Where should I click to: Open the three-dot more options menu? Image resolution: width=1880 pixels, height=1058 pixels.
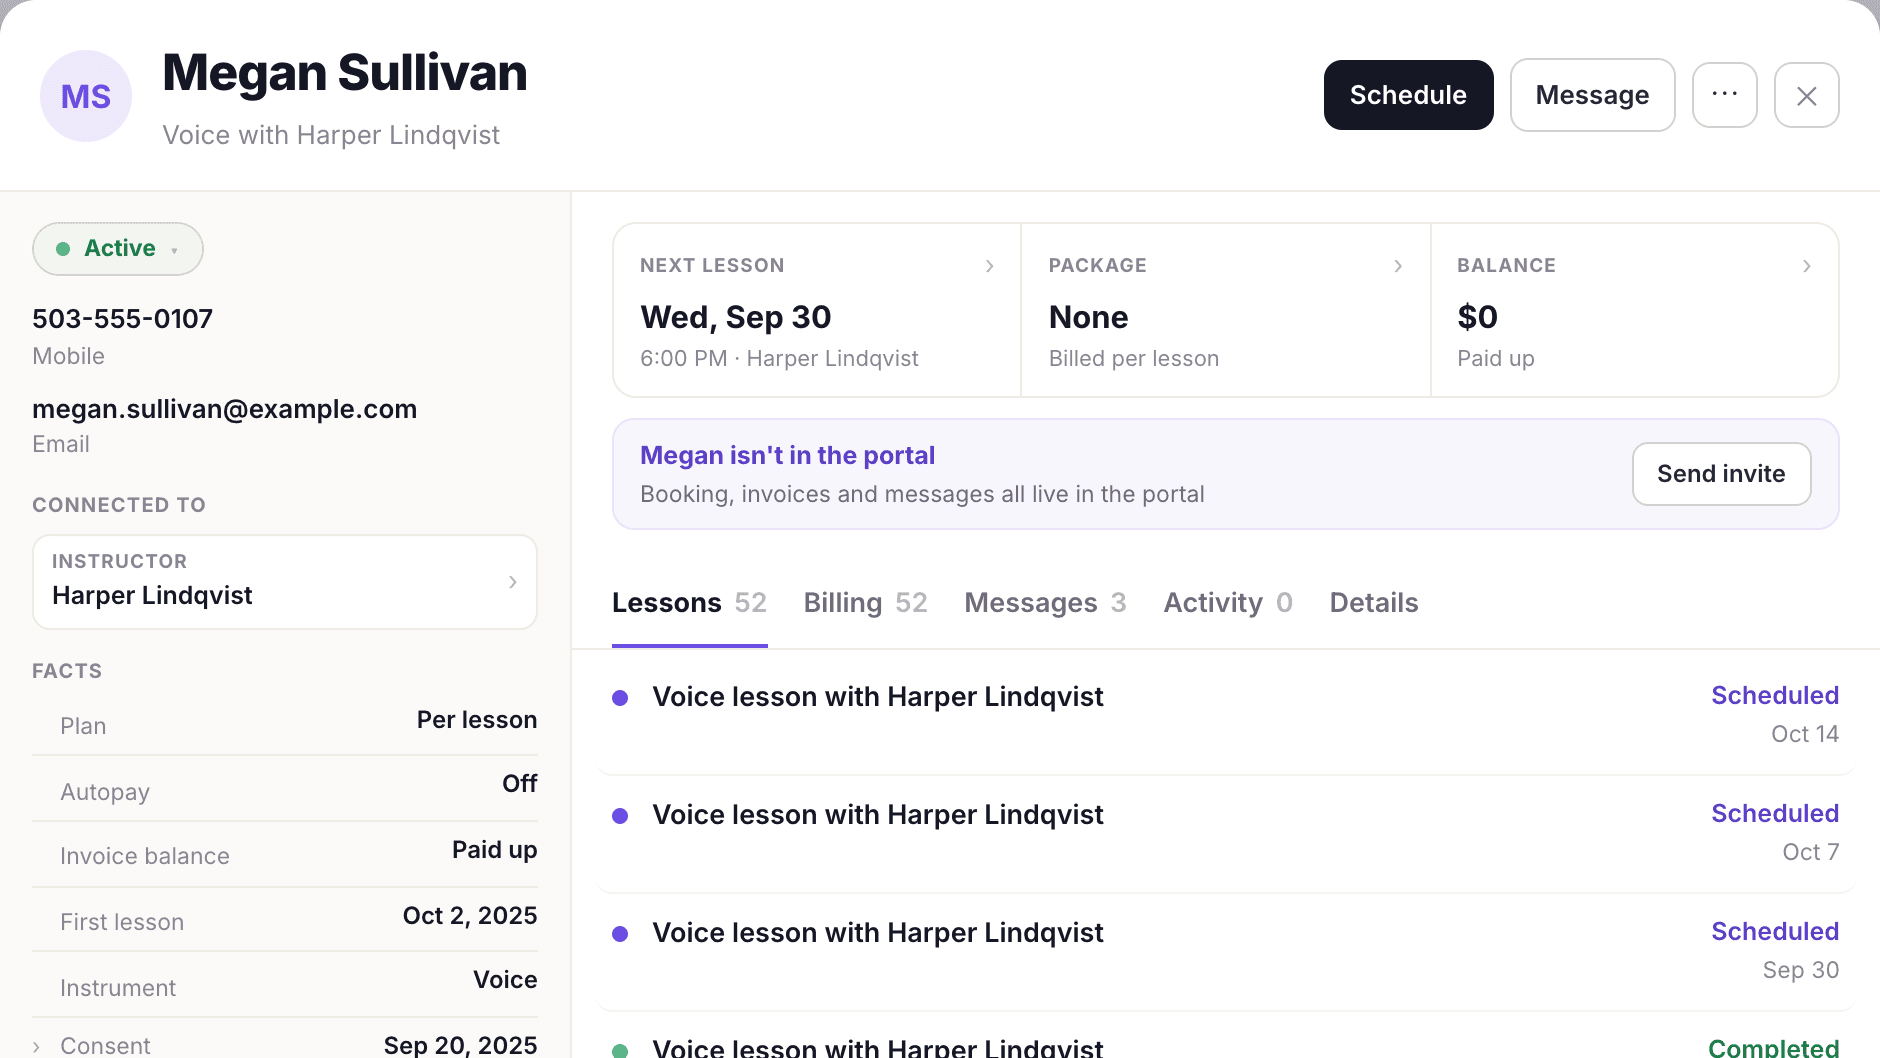(x=1724, y=95)
